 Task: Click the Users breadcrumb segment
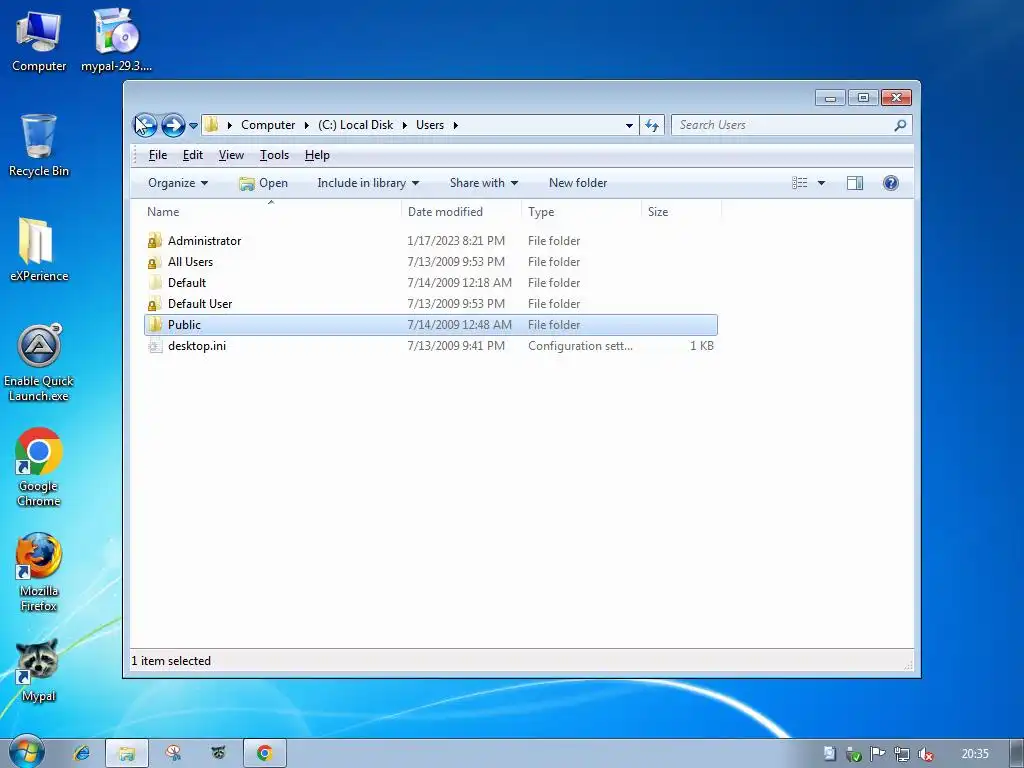tap(430, 125)
